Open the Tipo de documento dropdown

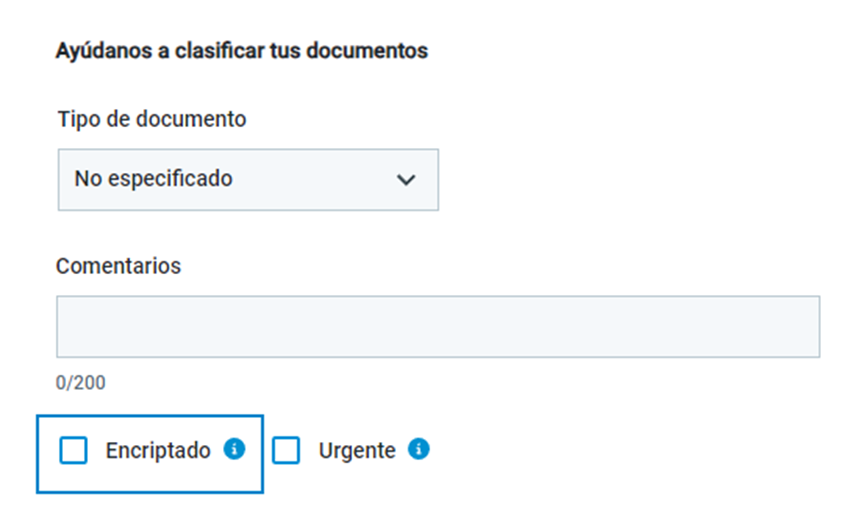248,180
